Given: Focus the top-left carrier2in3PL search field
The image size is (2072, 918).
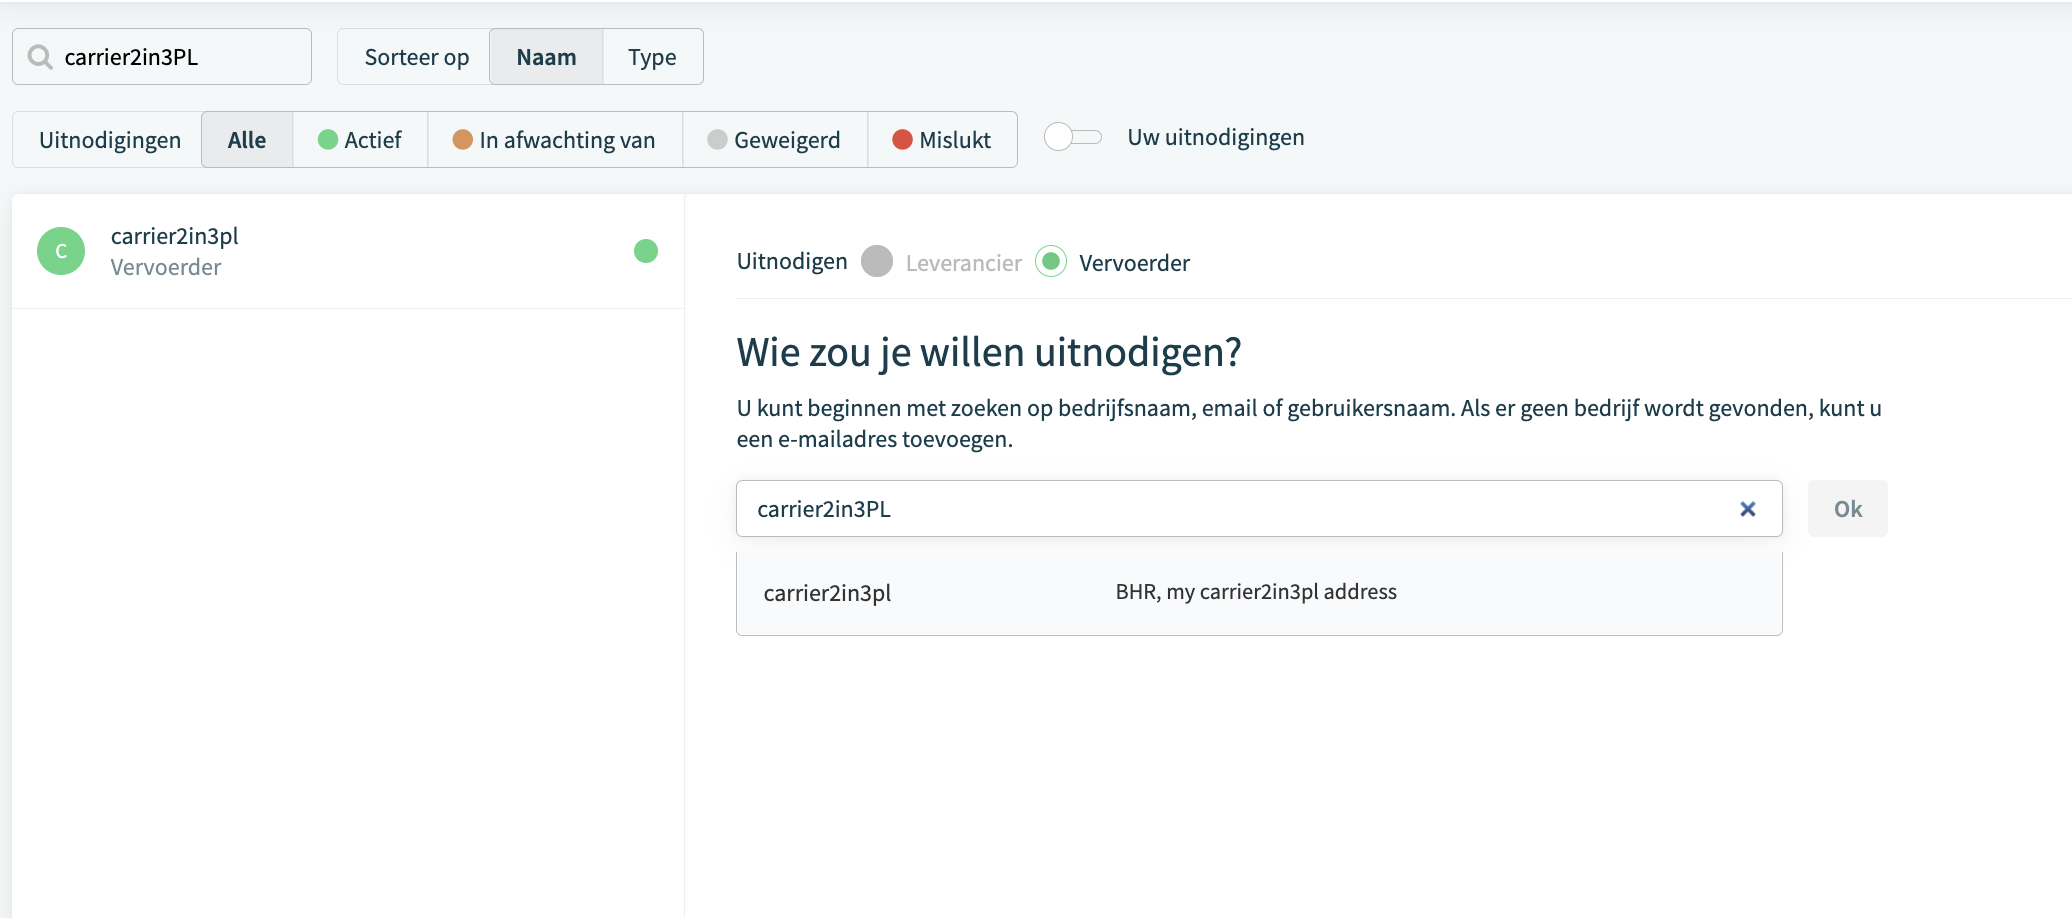Looking at the screenshot, I should (162, 57).
